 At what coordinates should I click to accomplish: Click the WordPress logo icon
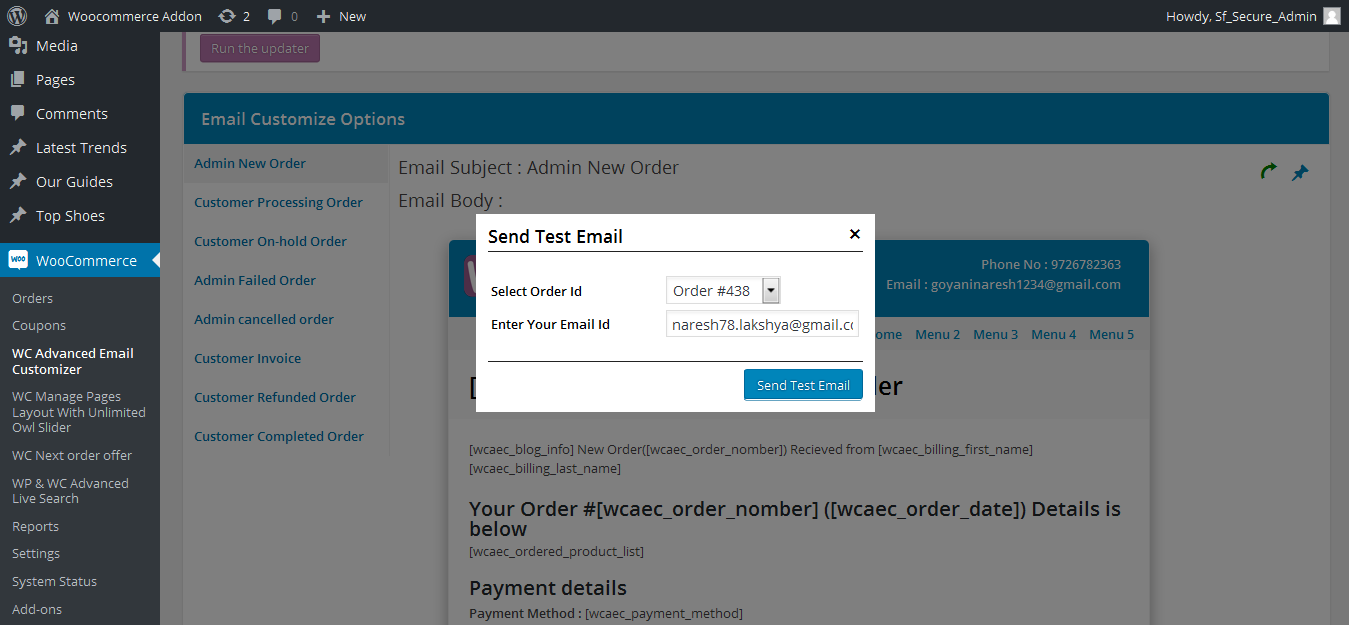tap(17, 16)
